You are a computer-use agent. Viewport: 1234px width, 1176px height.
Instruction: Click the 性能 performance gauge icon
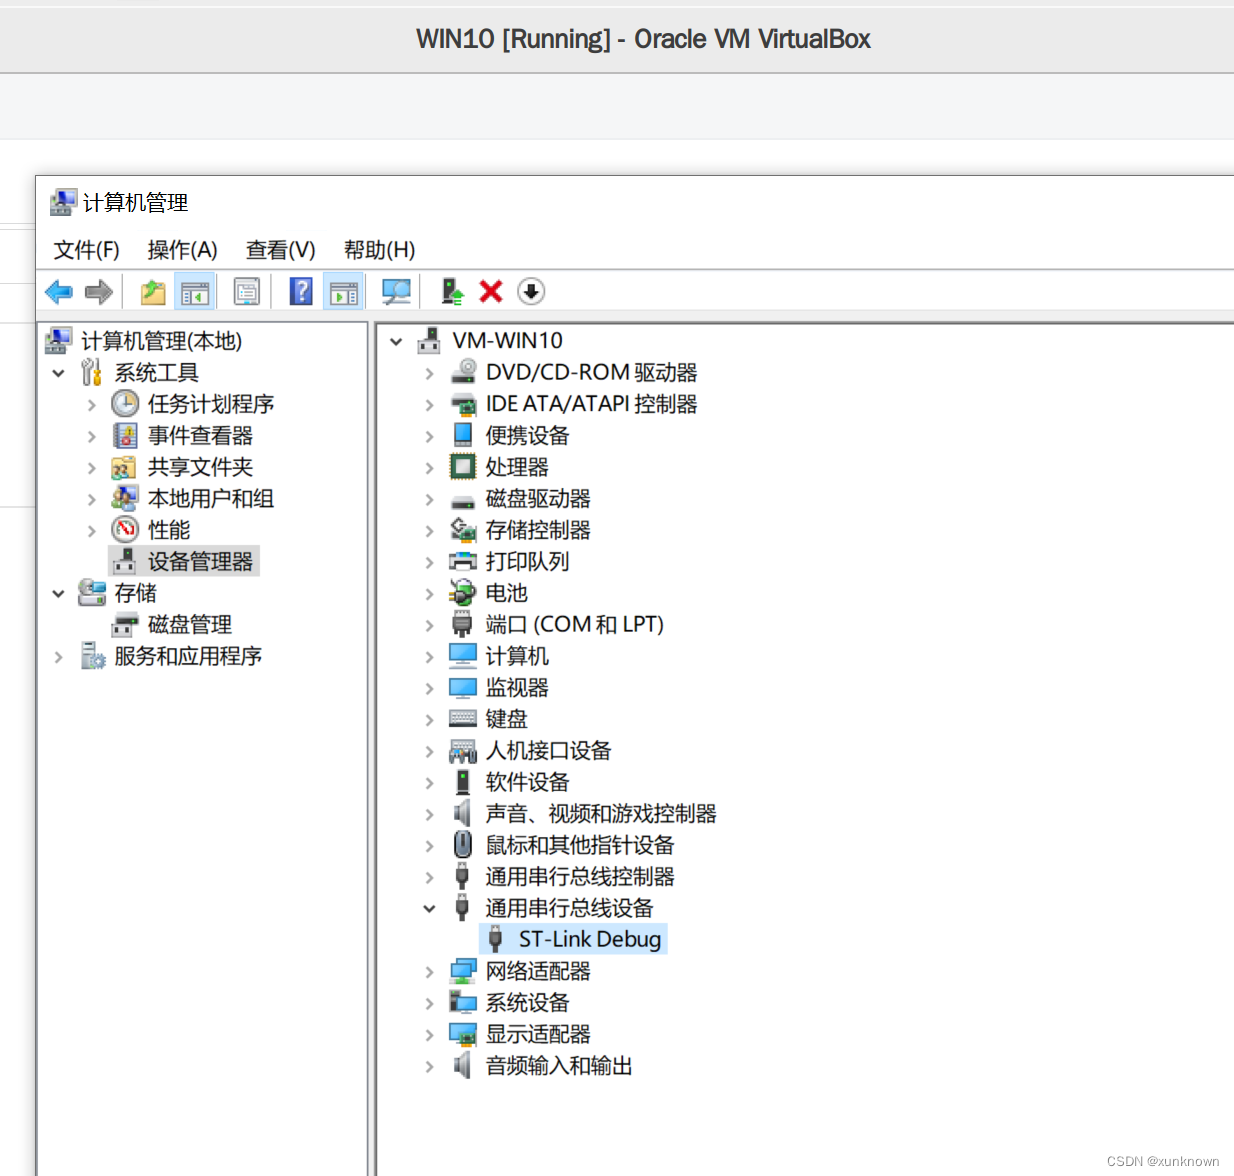click(x=125, y=530)
